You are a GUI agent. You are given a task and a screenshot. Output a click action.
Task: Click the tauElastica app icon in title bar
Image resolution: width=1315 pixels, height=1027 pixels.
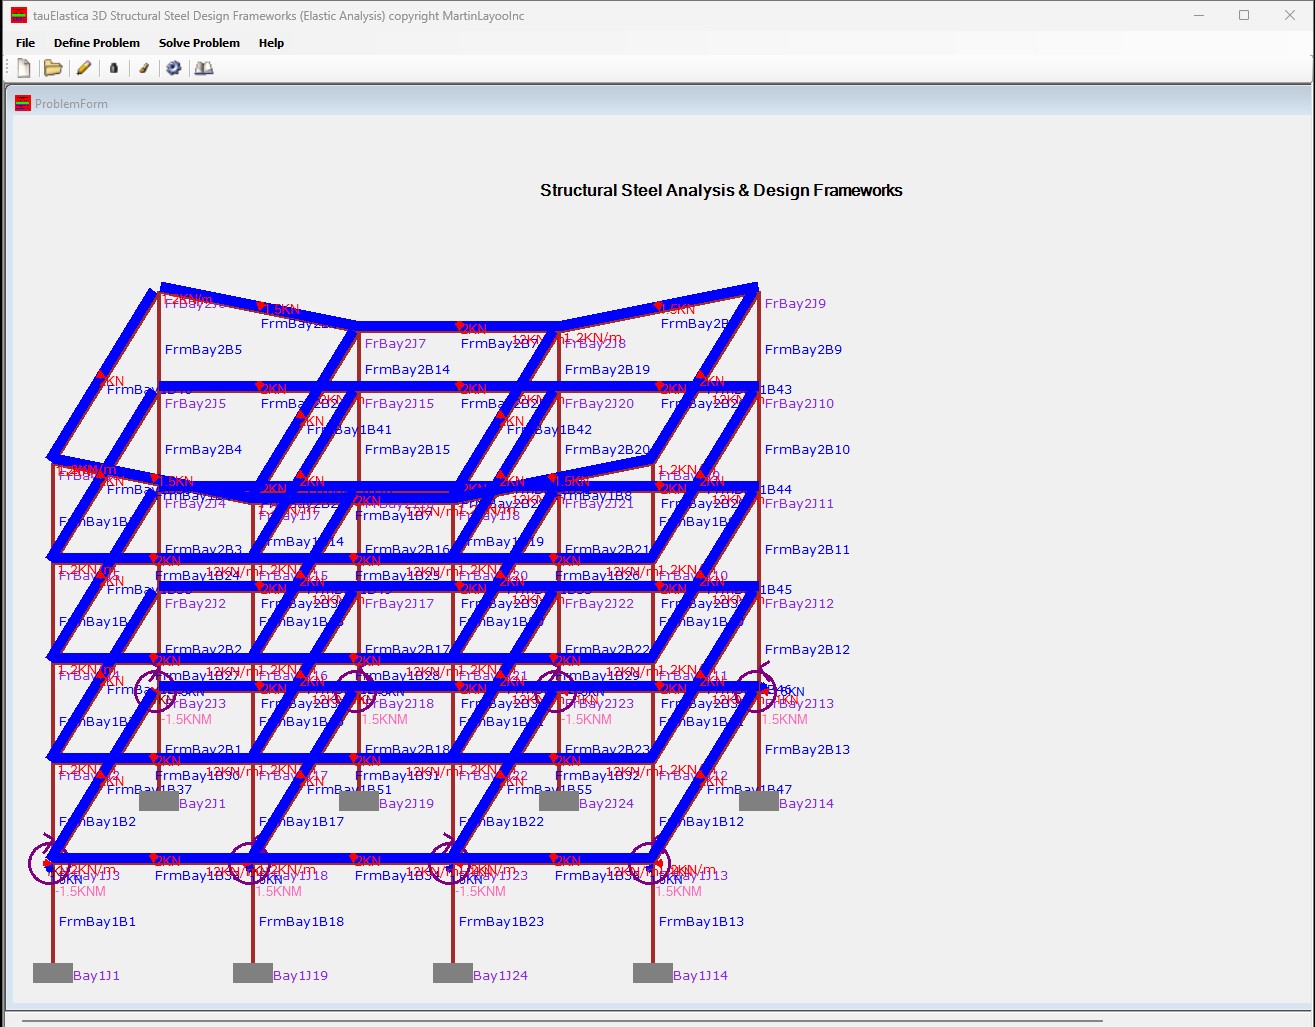coord(19,16)
